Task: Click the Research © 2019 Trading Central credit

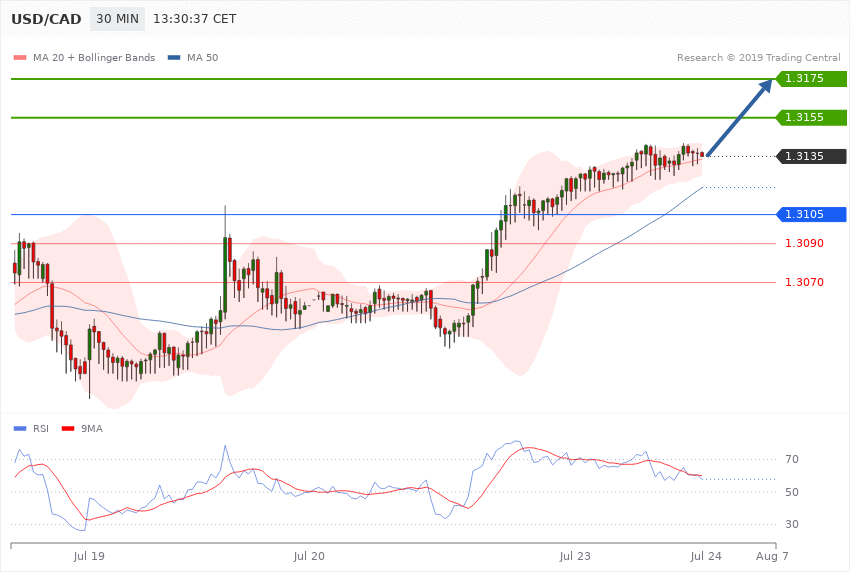Action: [758, 57]
